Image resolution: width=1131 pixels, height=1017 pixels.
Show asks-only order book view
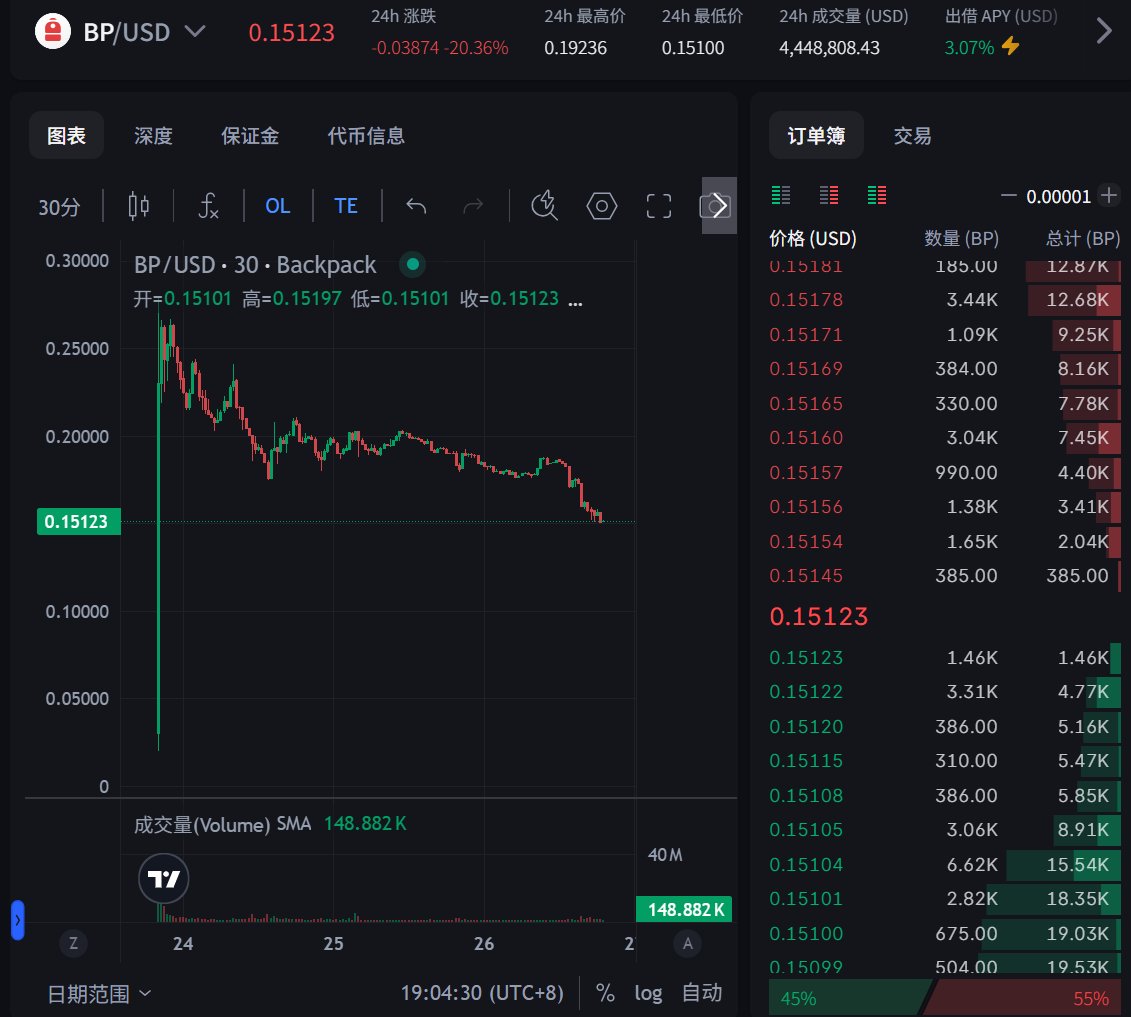[x=829, y=195]
